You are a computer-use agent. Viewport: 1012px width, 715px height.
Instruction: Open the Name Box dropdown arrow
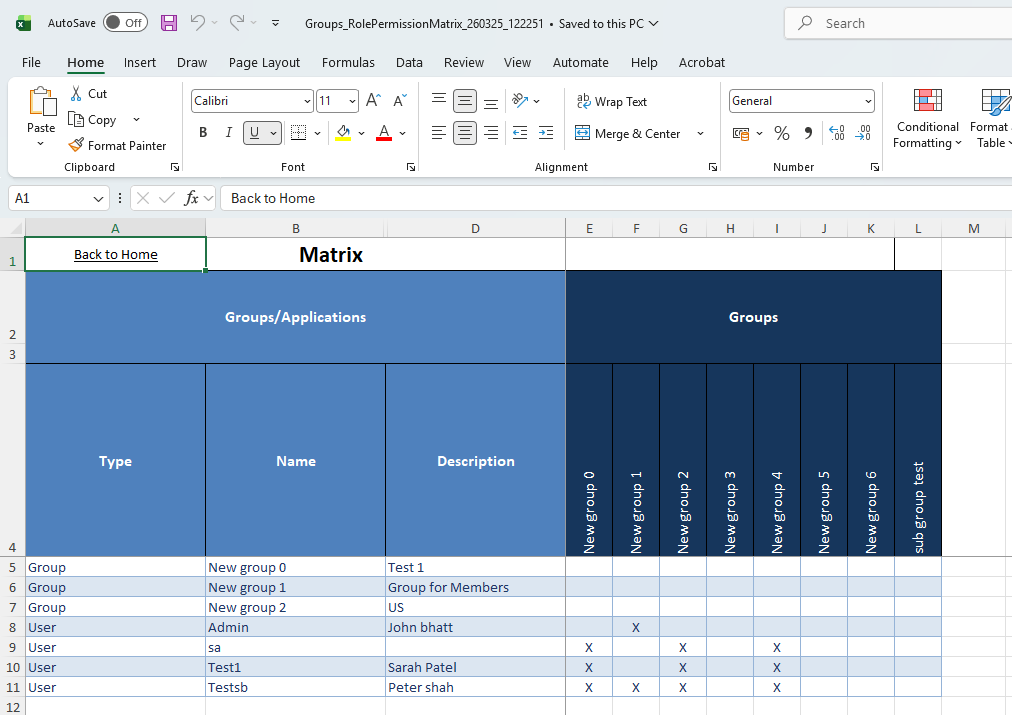click(98, 198)
